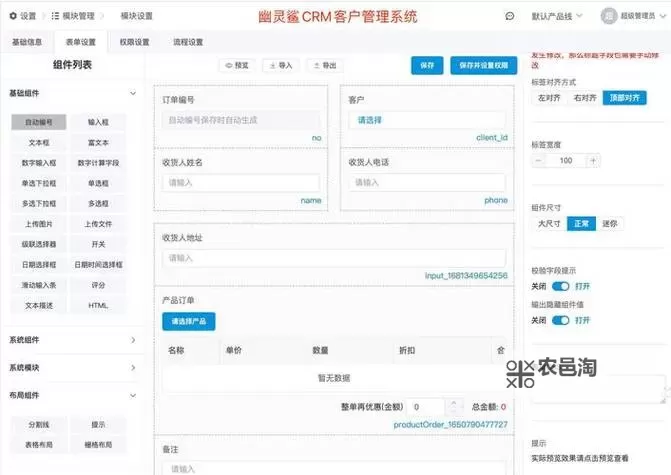Viewport: 671px width, 475px height.
Task: Open the 默认产品线 dropdown
Action: [557, 16]
